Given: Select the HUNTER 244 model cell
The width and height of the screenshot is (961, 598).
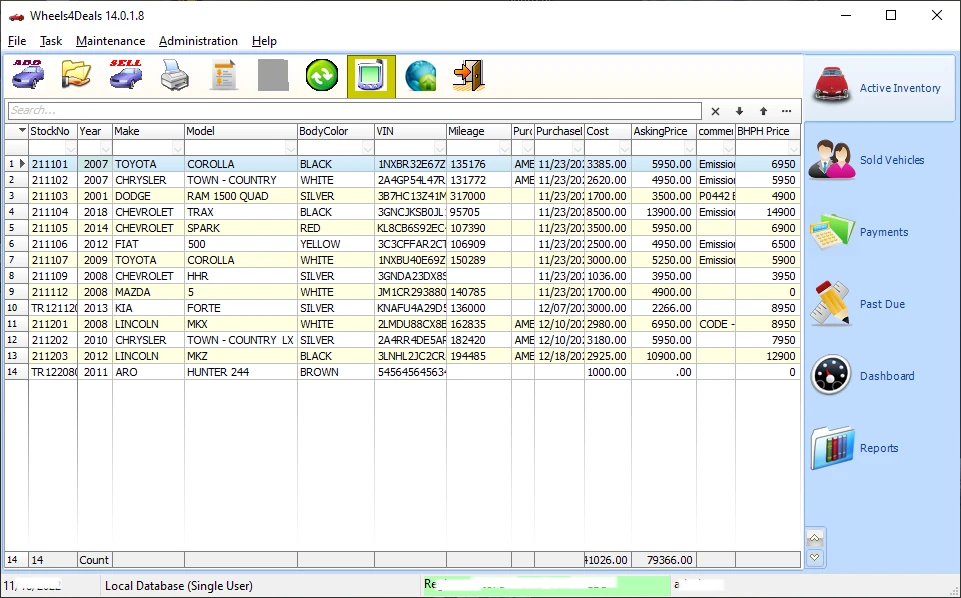Looking at the screenshot, I should click(x=241, y=372).
